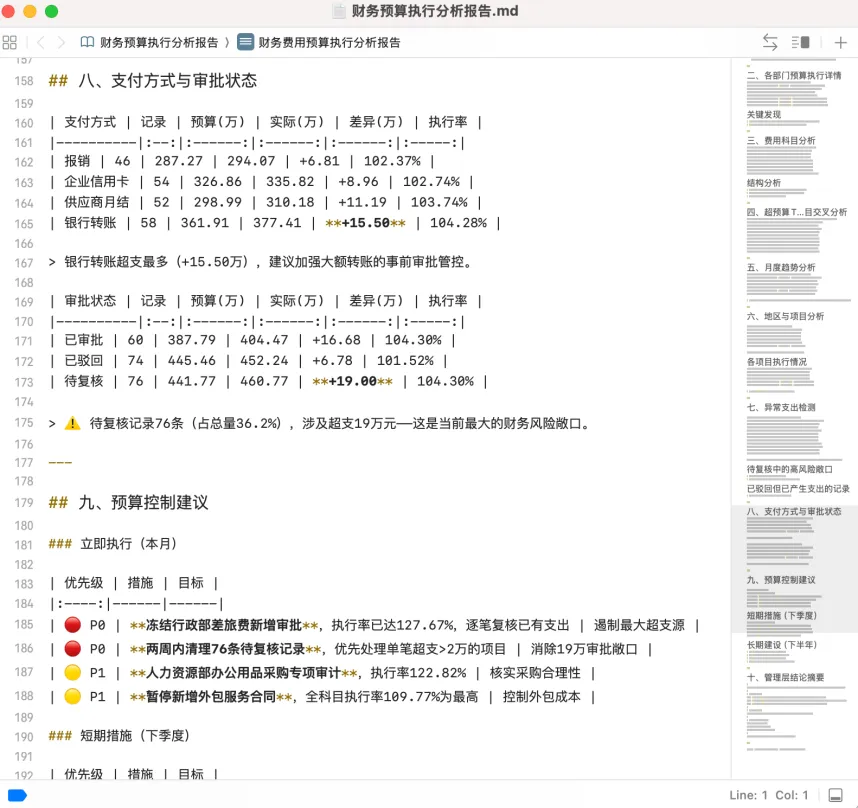Jump to 七、异常支出检测 in outline
The width and height of the screenshot is (858, 808).
781,408
